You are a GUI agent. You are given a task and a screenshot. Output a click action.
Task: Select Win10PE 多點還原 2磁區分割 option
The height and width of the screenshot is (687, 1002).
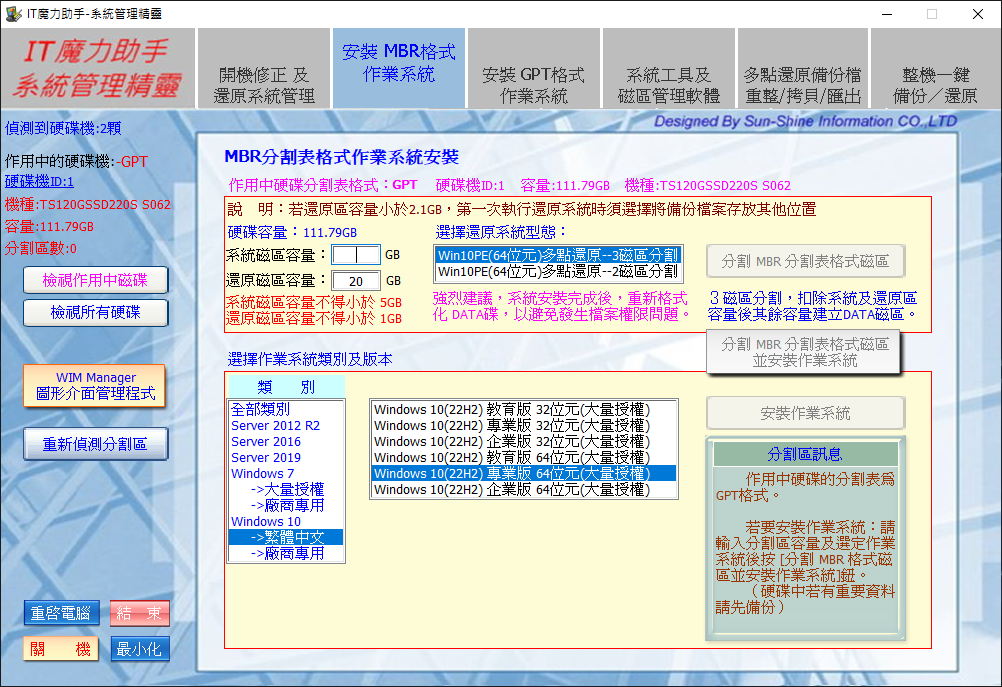pyautogui.click(x=558, y=271)
